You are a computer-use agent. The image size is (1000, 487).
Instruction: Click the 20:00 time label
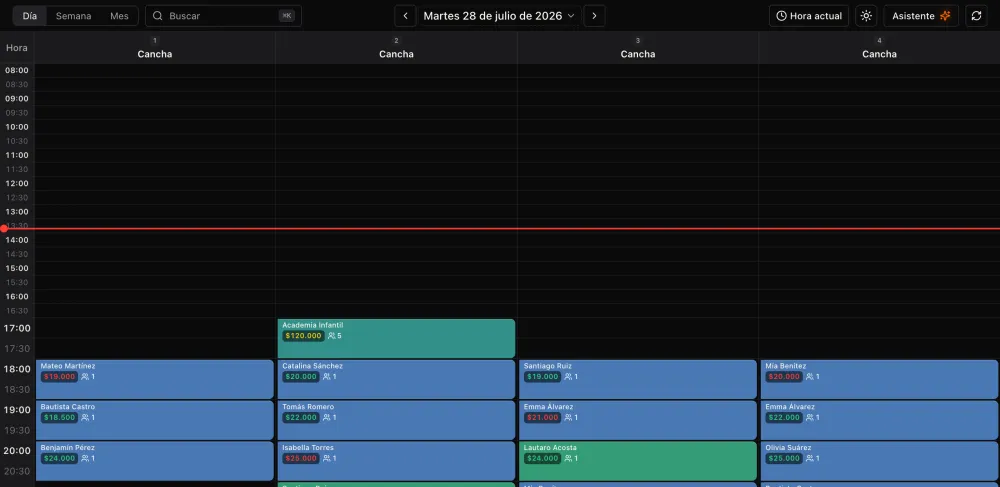pos(17,451)
